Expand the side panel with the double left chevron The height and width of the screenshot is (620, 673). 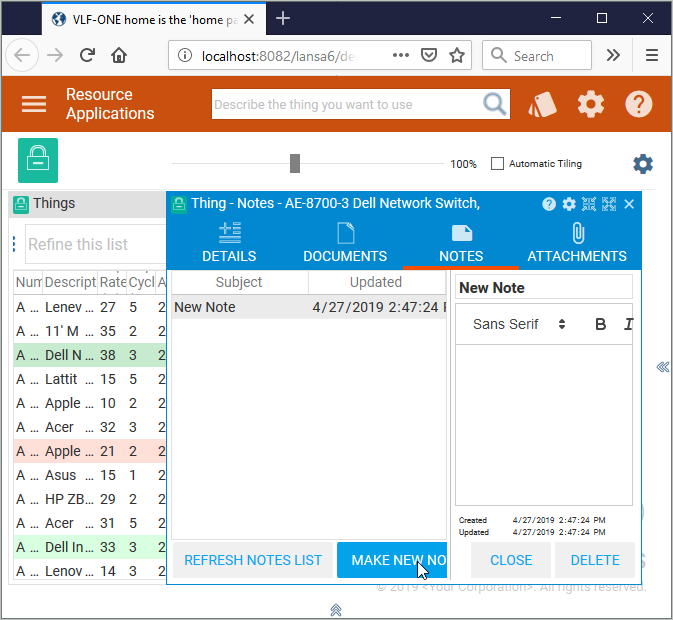662,367
